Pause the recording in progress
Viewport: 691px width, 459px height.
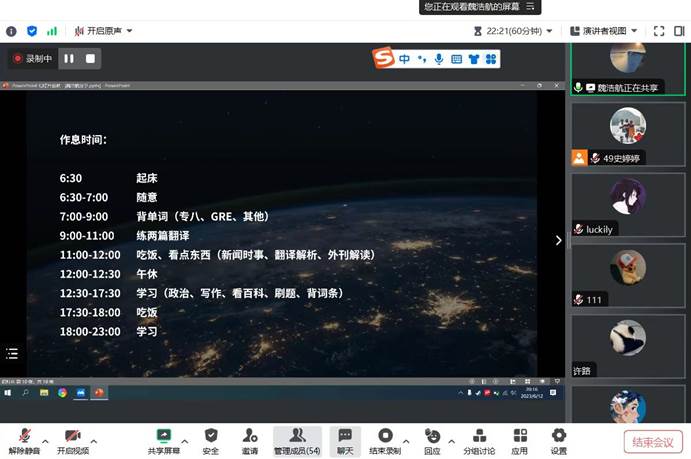(x=69, y=59)
